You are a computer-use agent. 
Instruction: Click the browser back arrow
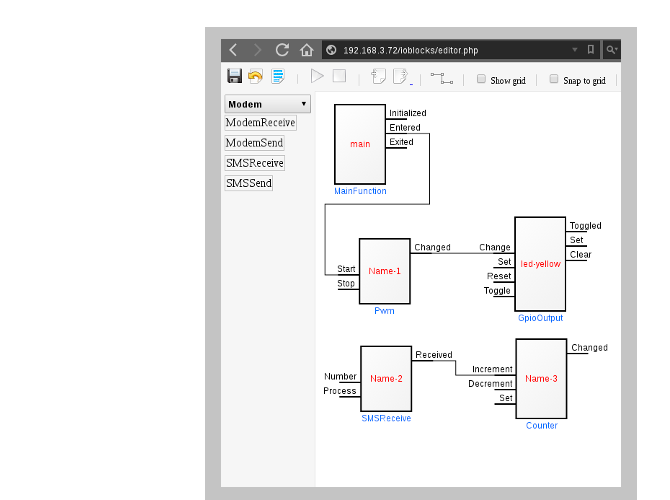click(233, 50)
